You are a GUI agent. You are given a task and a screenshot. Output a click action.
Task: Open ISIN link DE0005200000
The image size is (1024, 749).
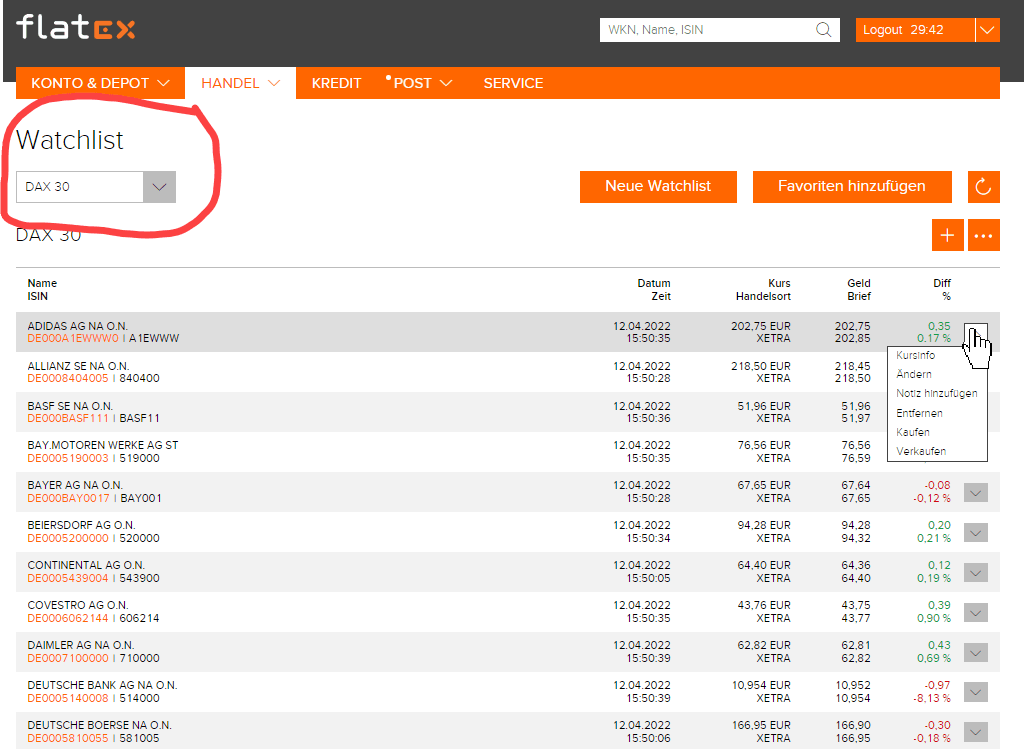(x=68, y=538)
